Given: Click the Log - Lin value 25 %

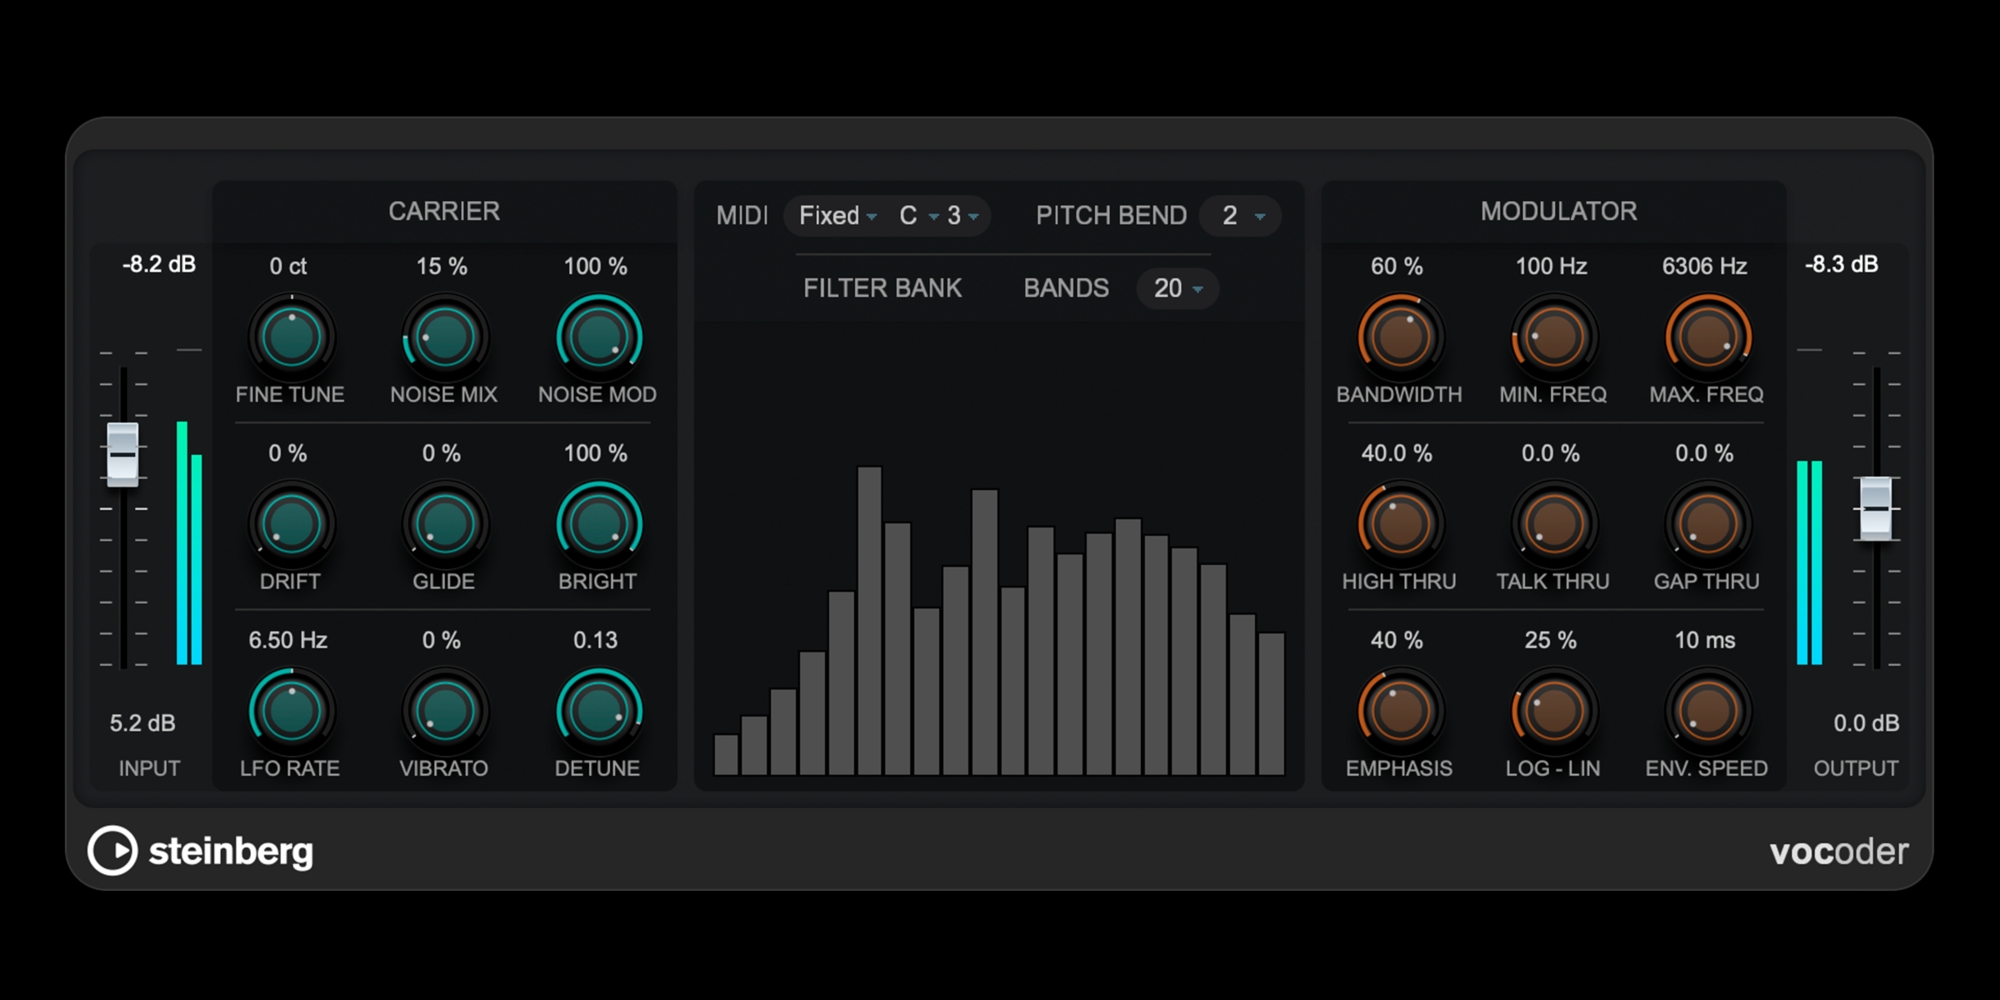Looking at the screenshot, I should pos(1551,640).
